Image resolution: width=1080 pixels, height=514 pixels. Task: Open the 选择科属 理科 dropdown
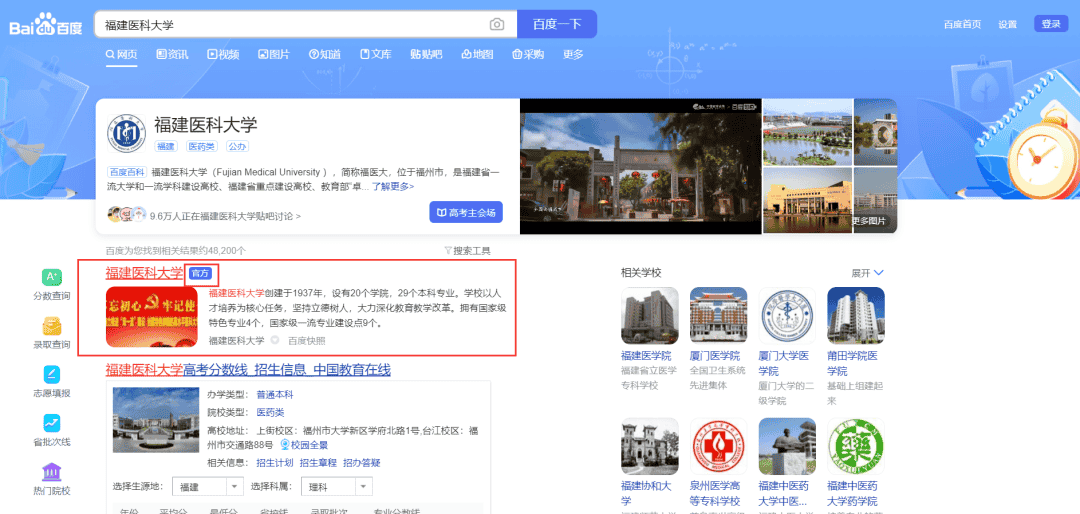[x=337, y=486]
